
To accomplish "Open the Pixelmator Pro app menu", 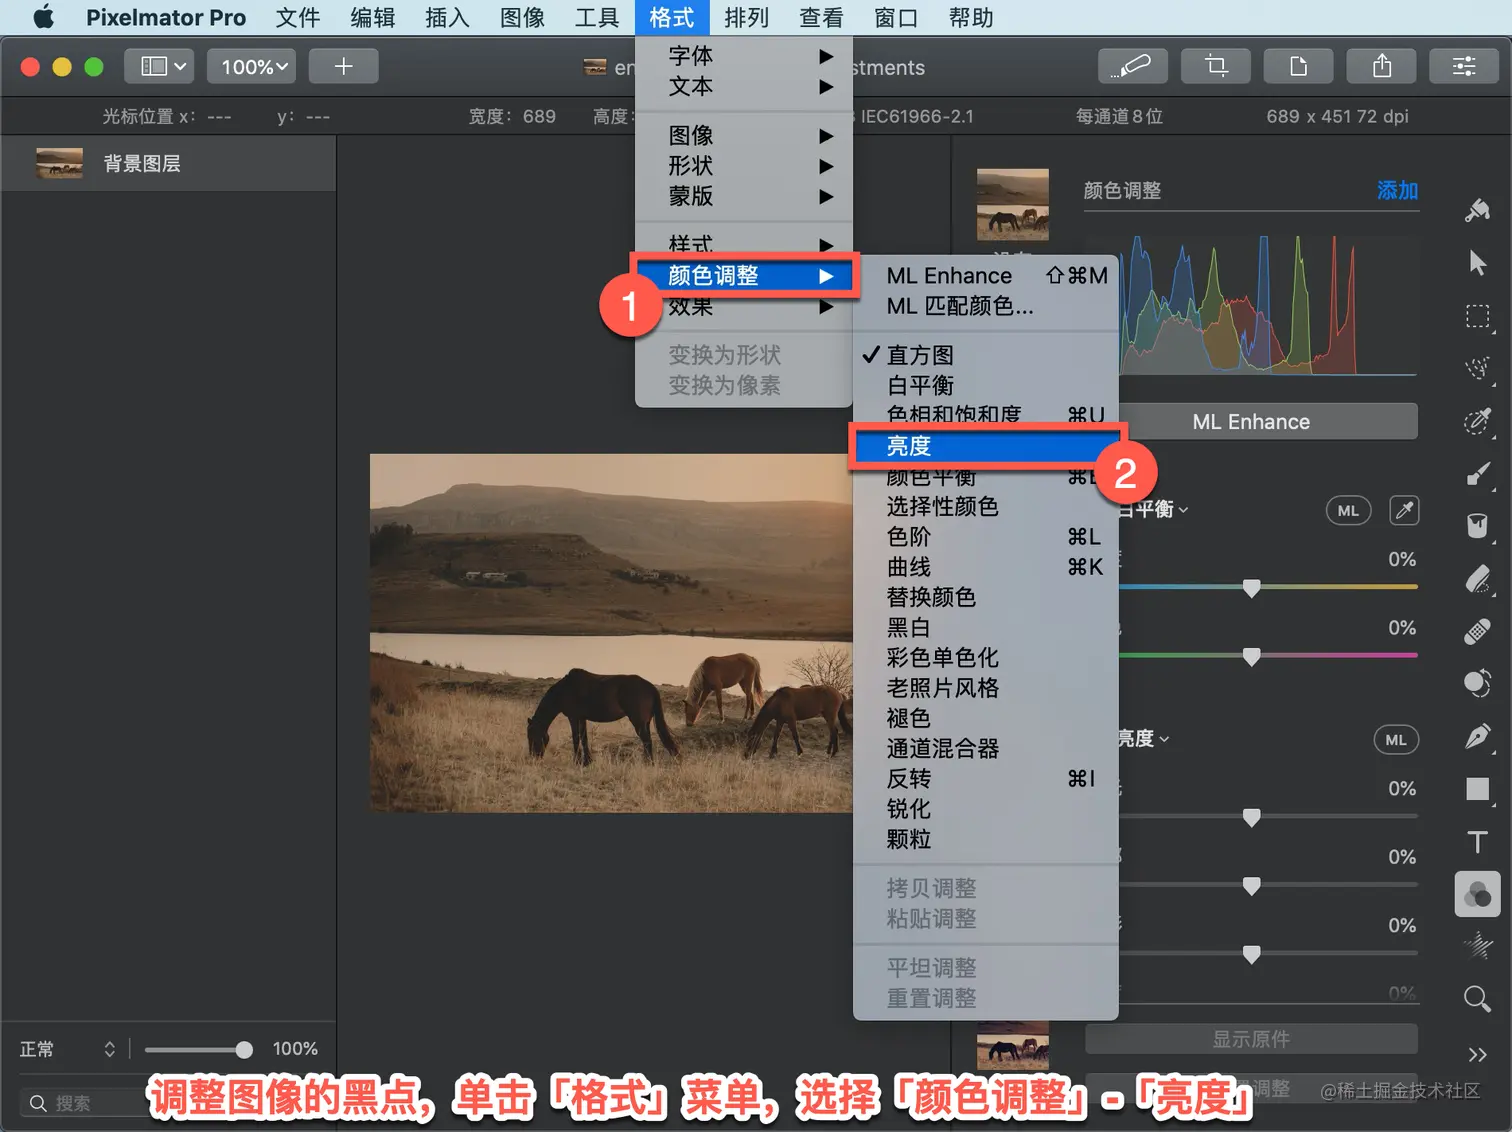I will tap(165, 17).
